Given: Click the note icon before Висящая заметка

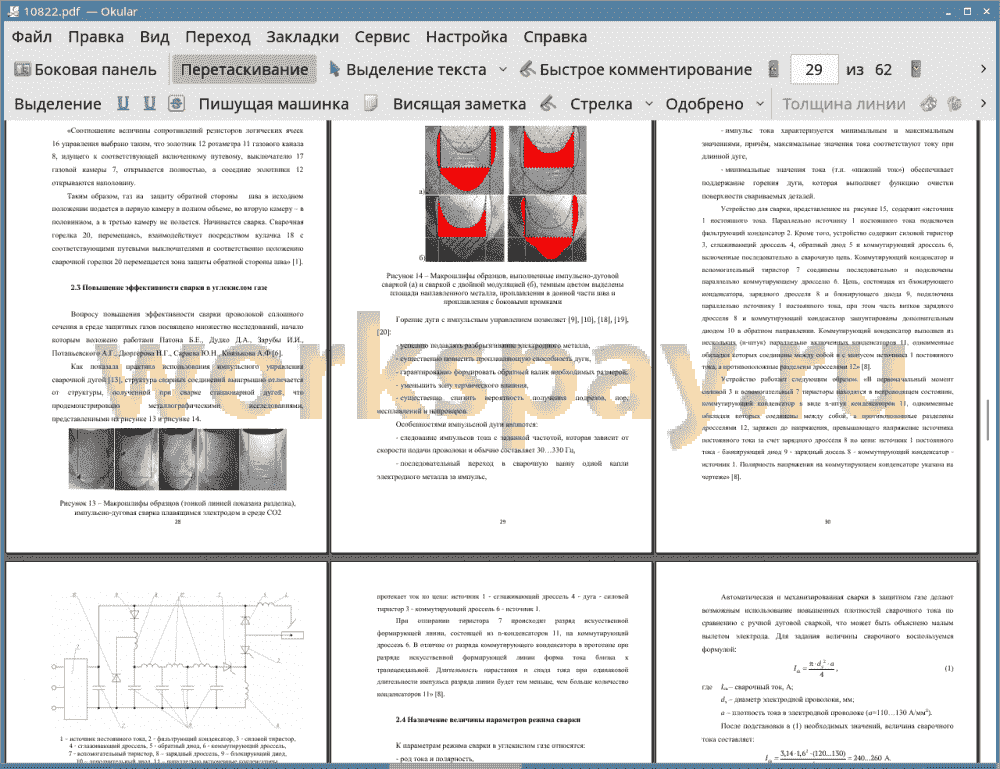Looking at the screenshot, I should tap(371, 103).
